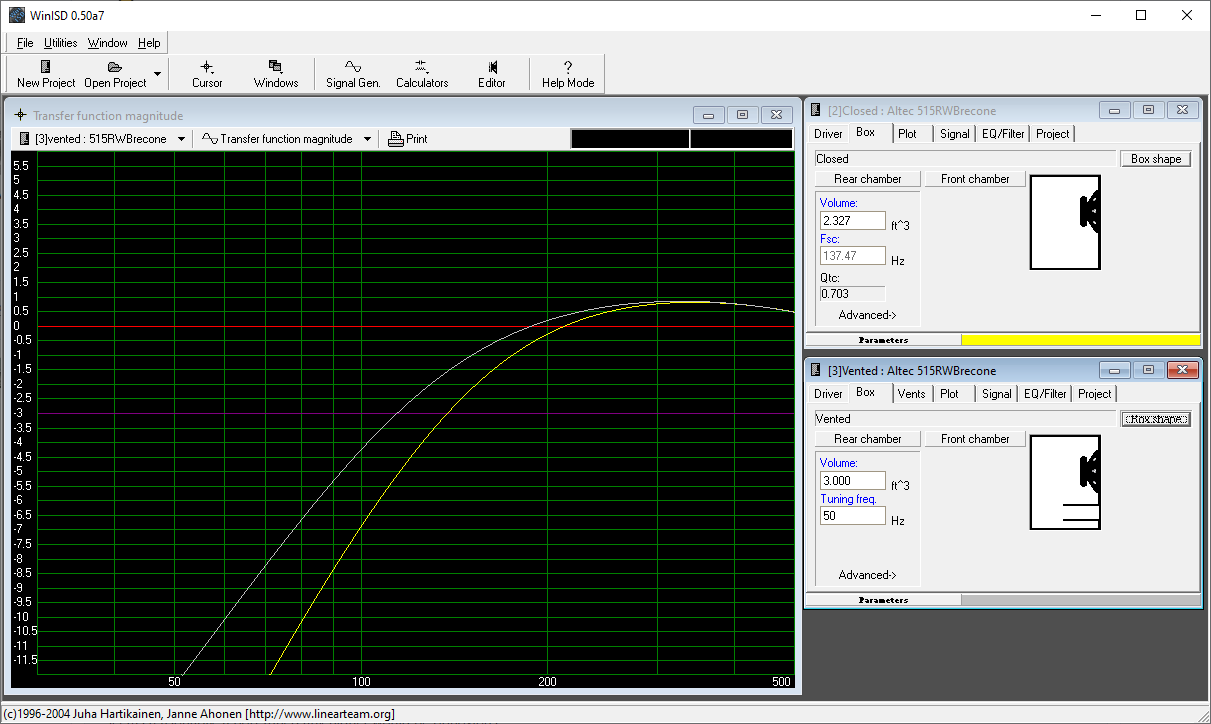Click Rear chamber button in Vented window
The width and height of the screenshot is (1211, 724).
coord(868,439)
